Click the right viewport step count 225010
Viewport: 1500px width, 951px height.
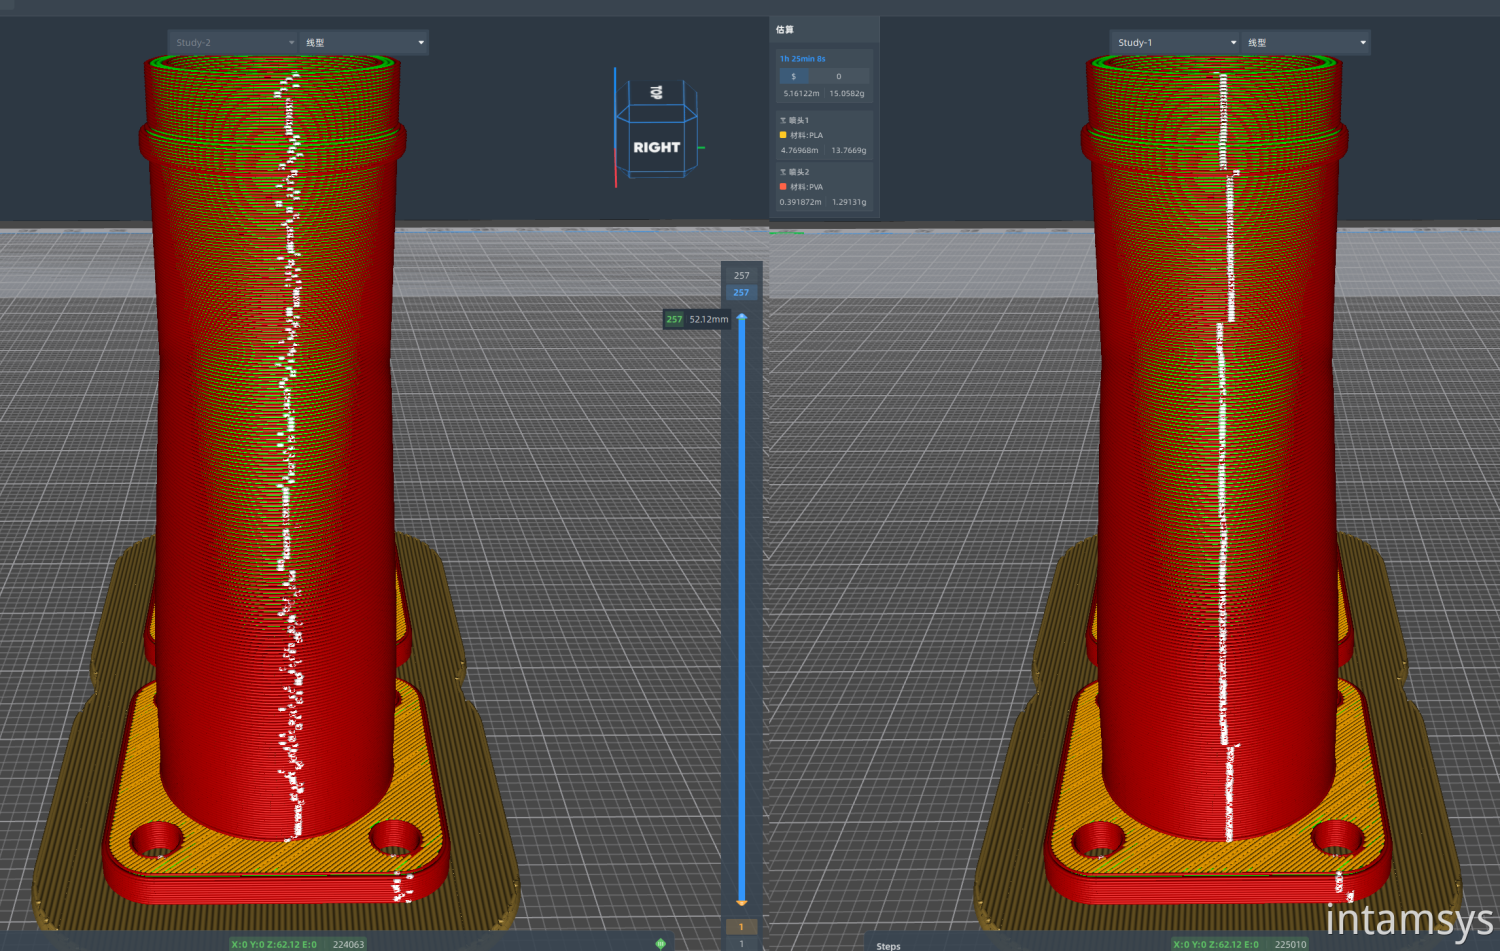(1291, 944)
